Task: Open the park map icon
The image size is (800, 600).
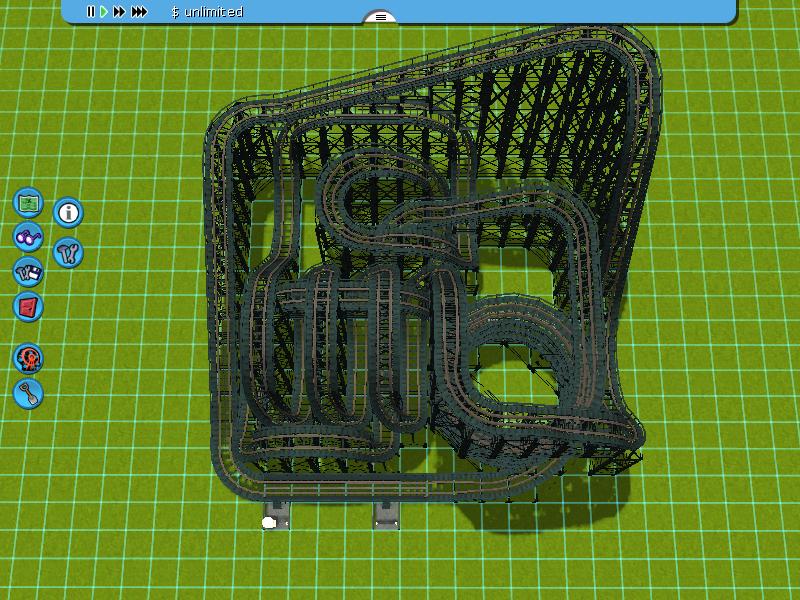Action: [x=28, y=203]
